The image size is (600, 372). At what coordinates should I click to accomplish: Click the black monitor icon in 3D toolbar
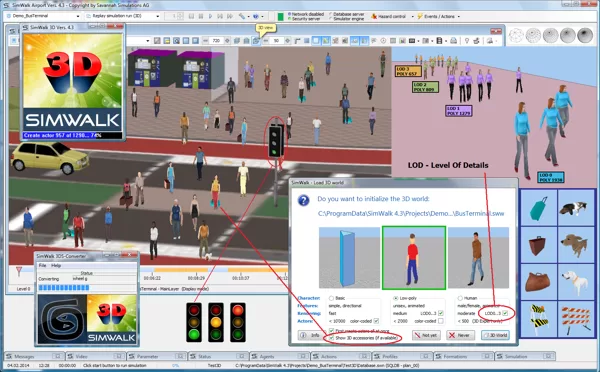pyautogui.click(x=412, y=41)
